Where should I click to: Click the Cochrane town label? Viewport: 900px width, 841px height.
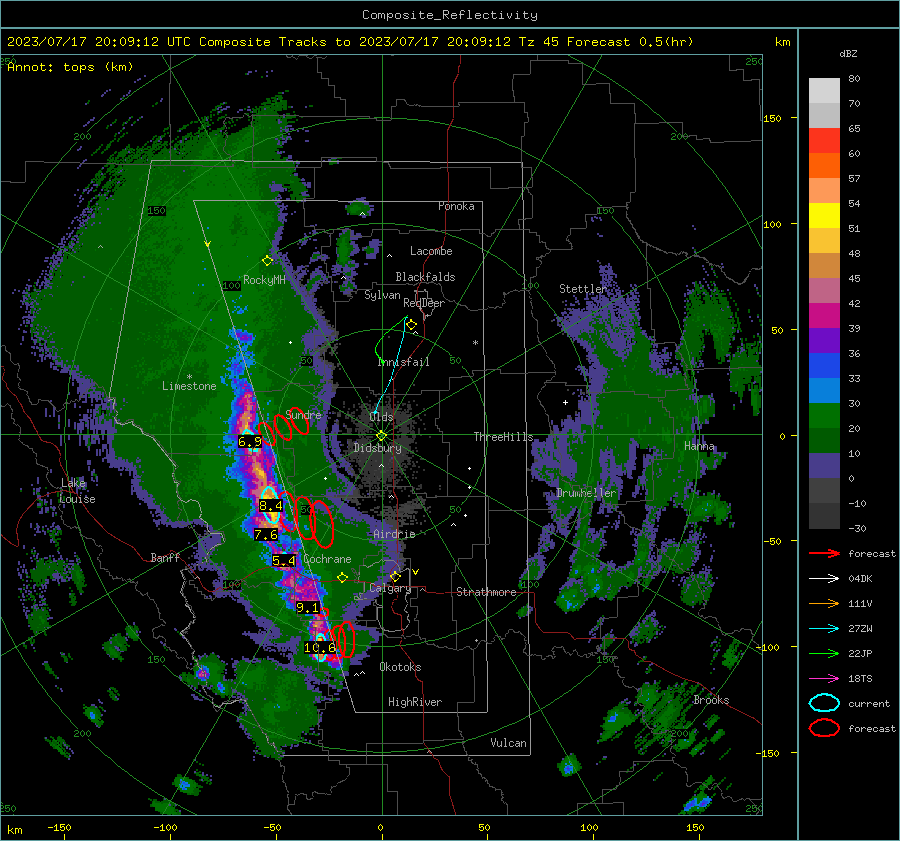click(x=327, y=559)
